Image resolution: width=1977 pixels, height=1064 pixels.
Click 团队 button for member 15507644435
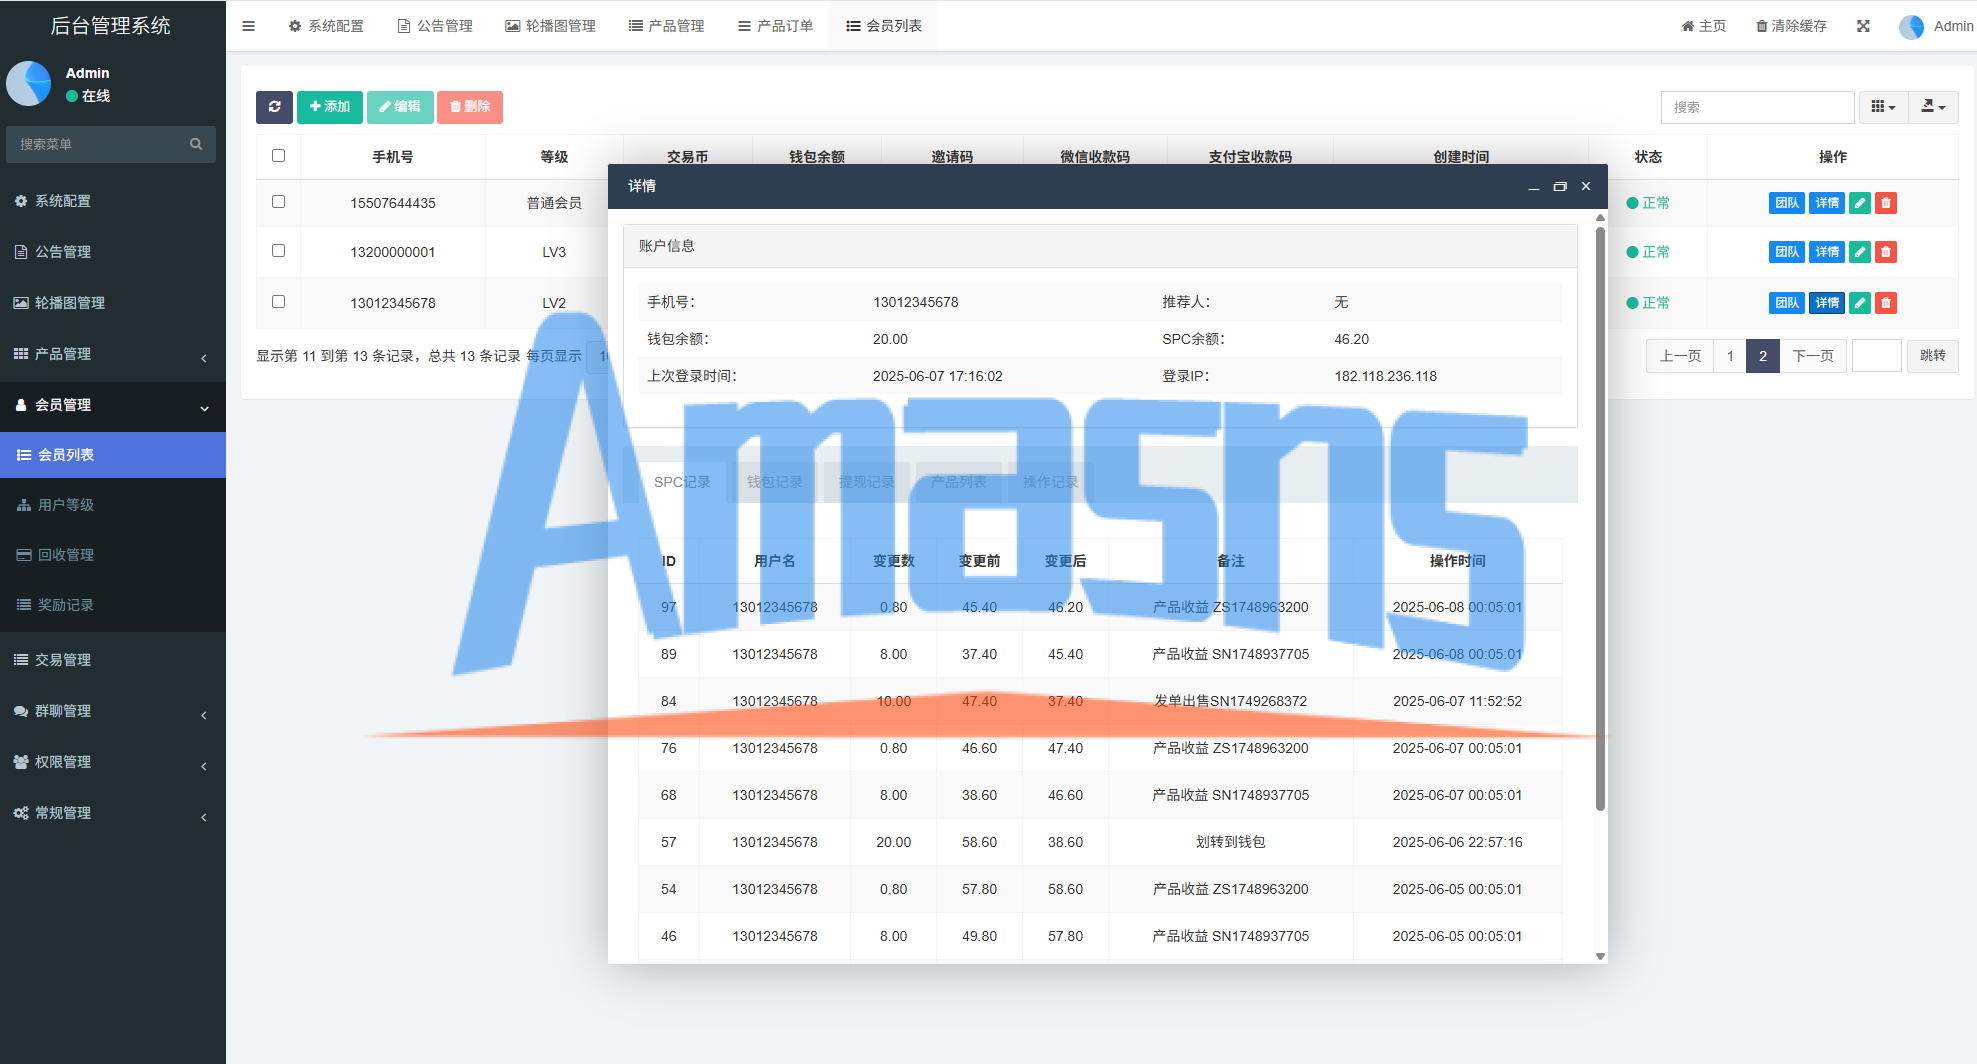coord(1786,203)
